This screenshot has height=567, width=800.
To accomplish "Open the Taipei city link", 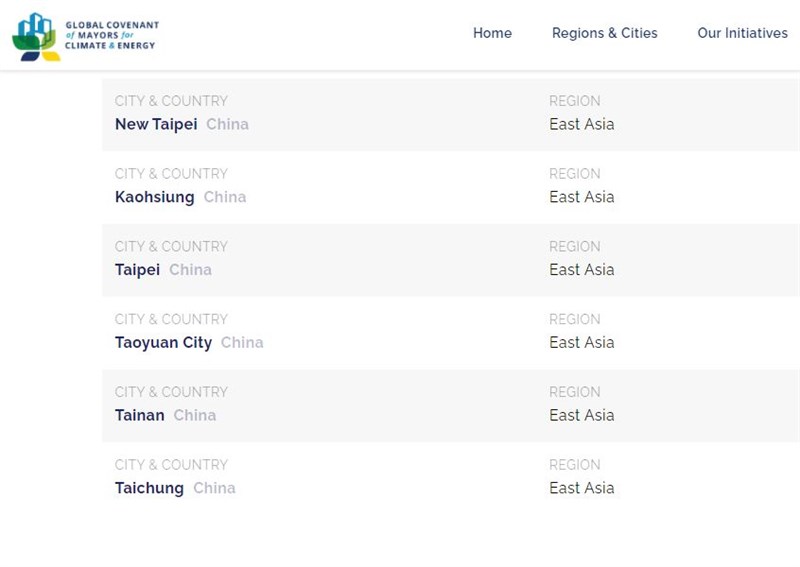I will pos(137,269).
